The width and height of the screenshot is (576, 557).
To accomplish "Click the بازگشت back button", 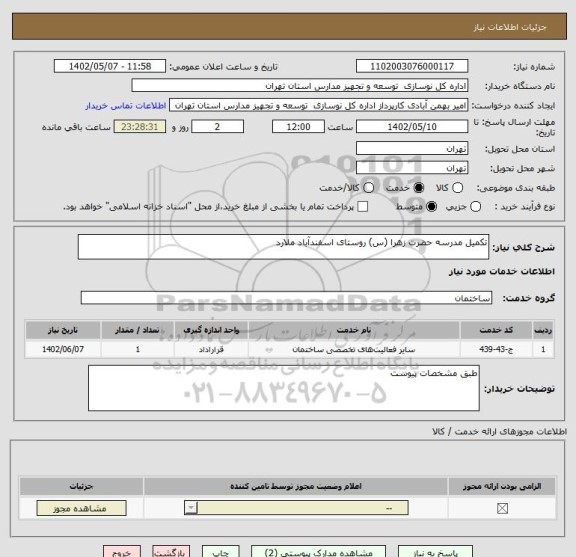I will tap(171, 552).
